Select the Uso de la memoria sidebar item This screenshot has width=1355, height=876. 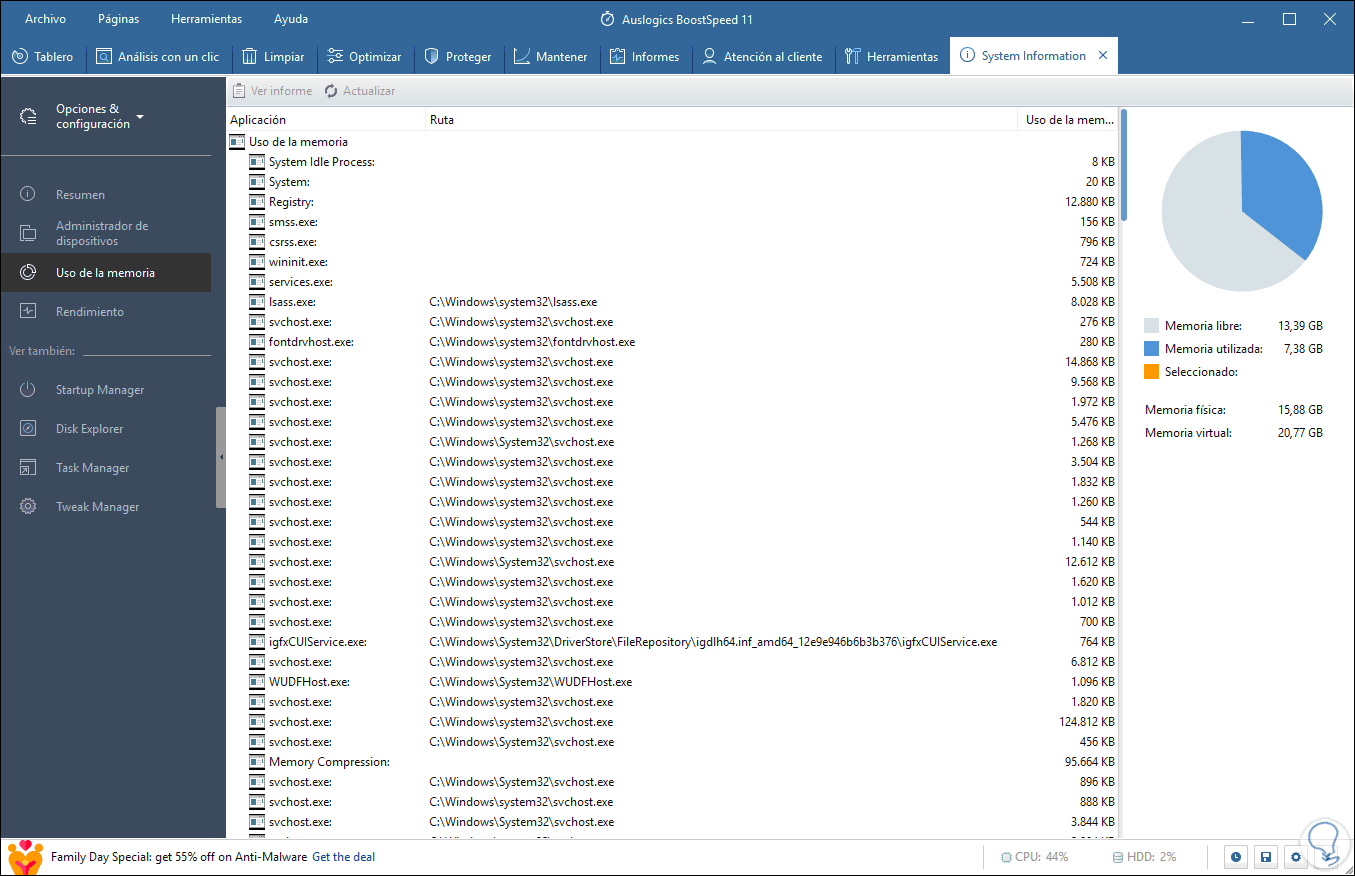pos(105,272)
